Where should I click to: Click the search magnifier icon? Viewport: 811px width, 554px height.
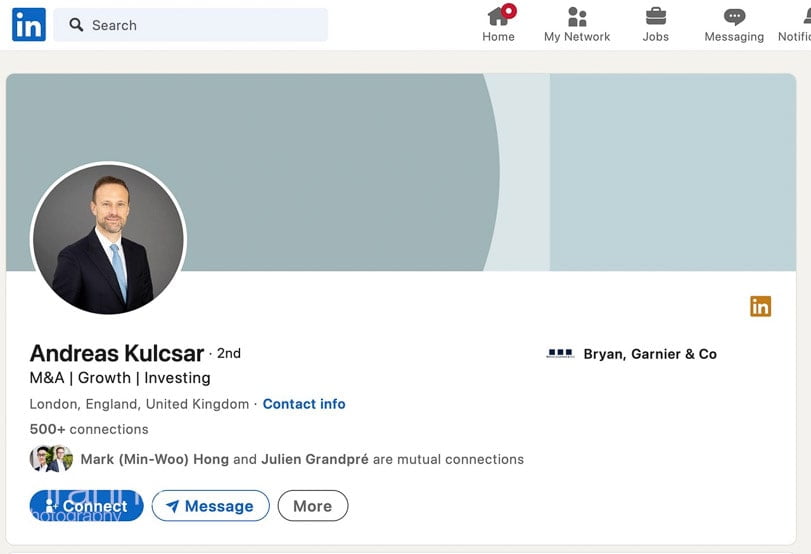tap(76, 25)
